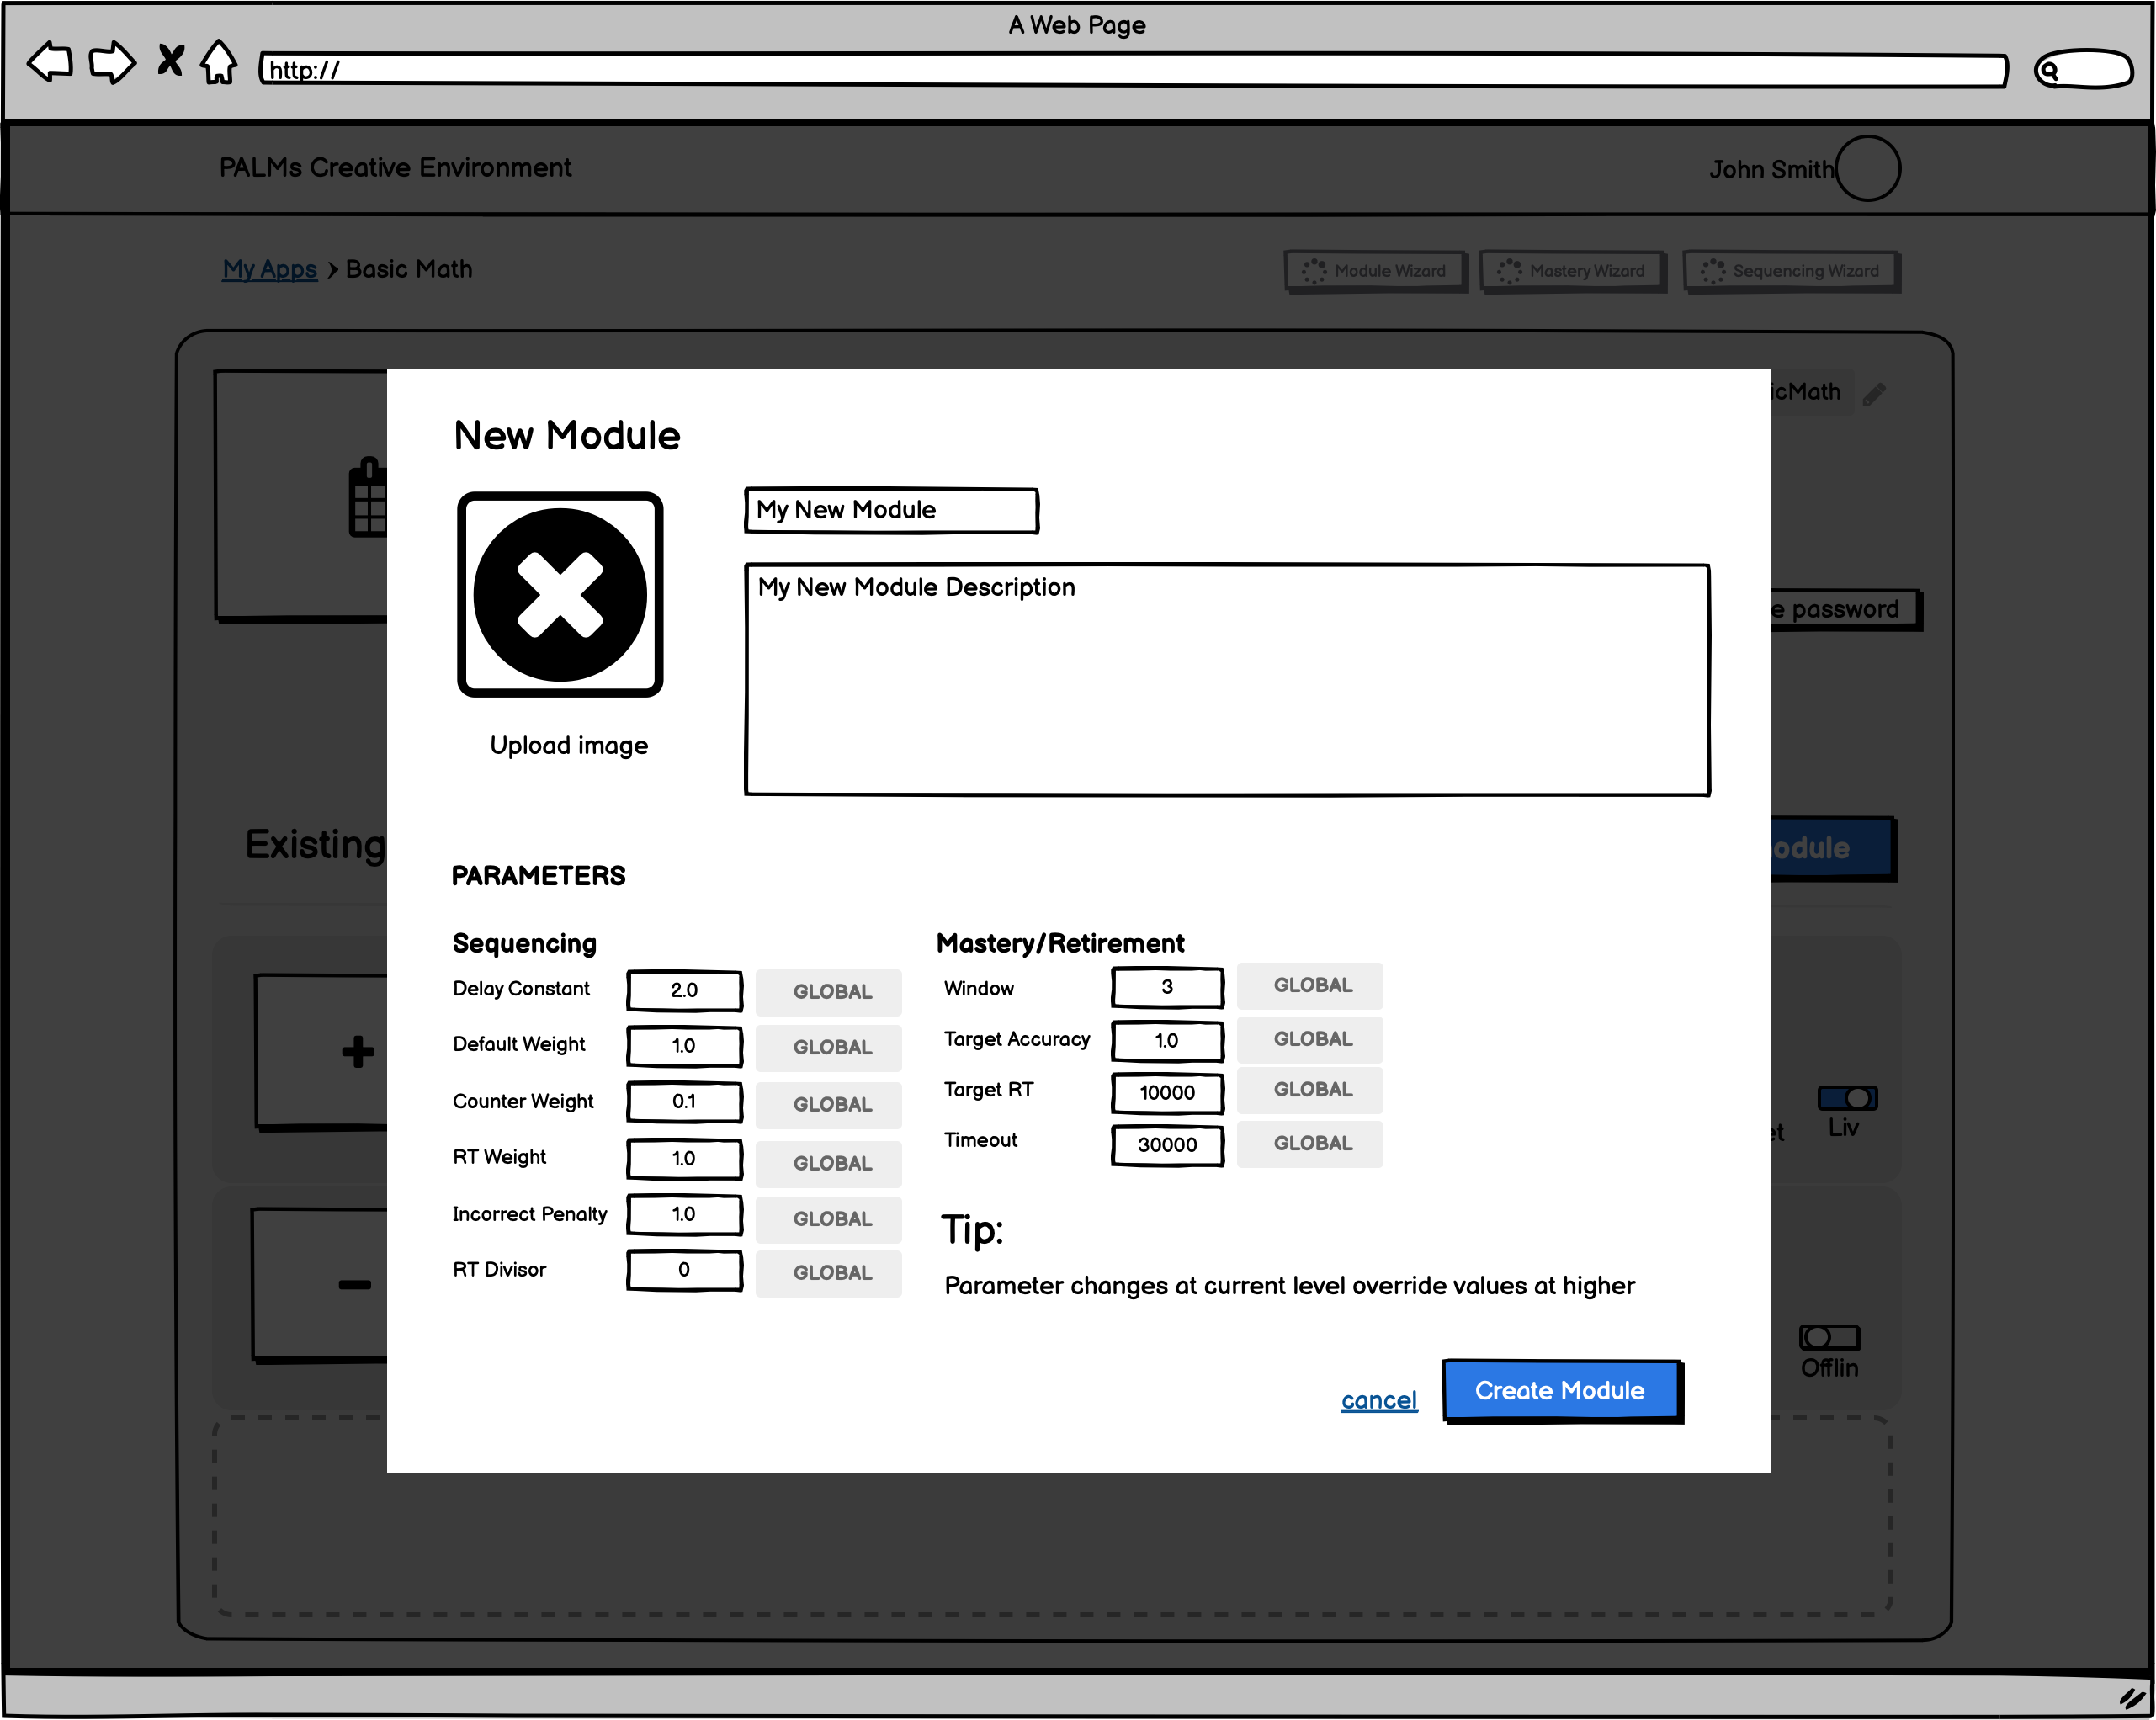Edit the Timeout value field

[x=1167, y=1145]
